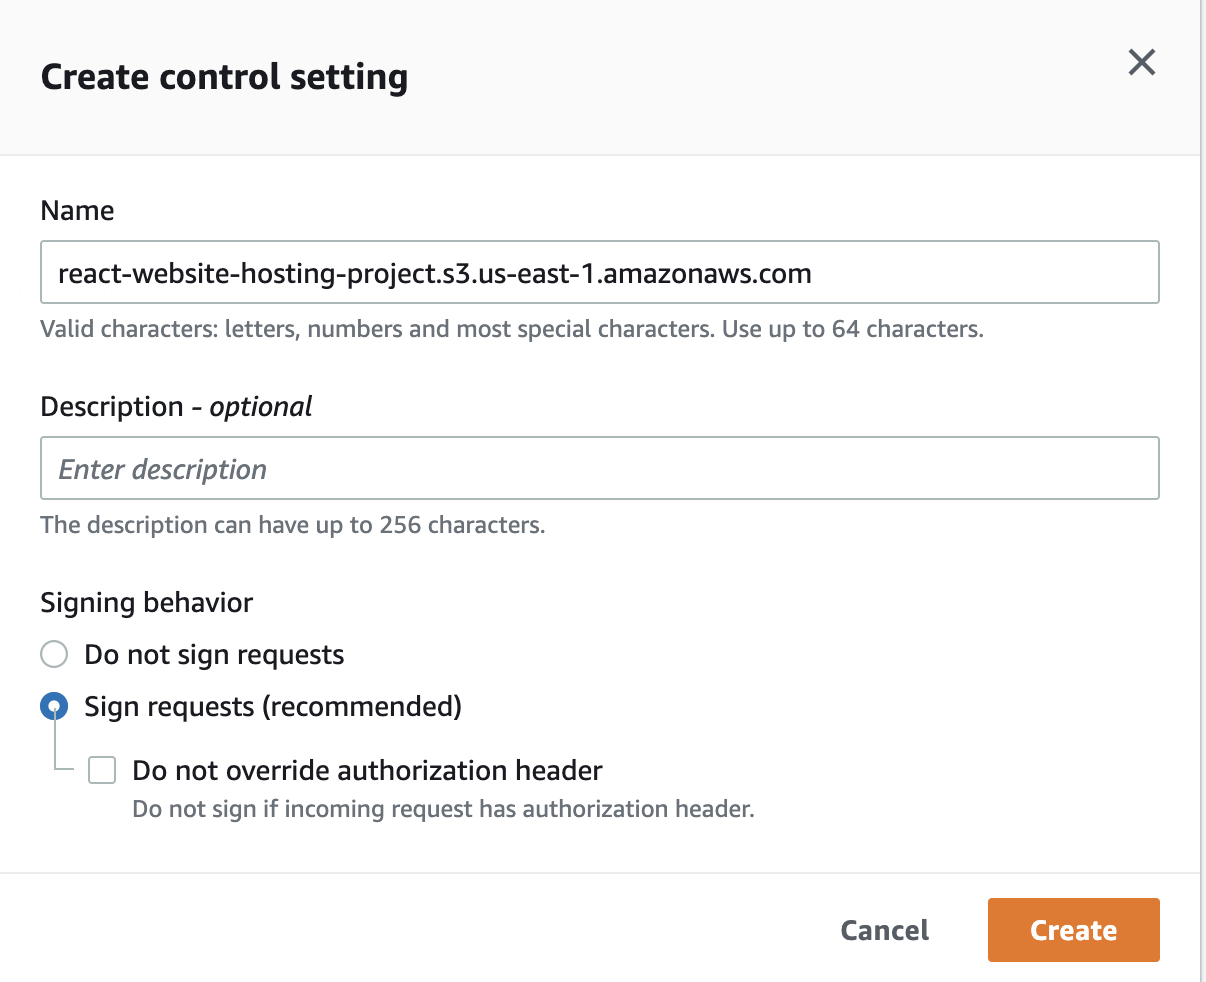
Task: Close the Create control setting dialog
Action: click(1141, 62)
